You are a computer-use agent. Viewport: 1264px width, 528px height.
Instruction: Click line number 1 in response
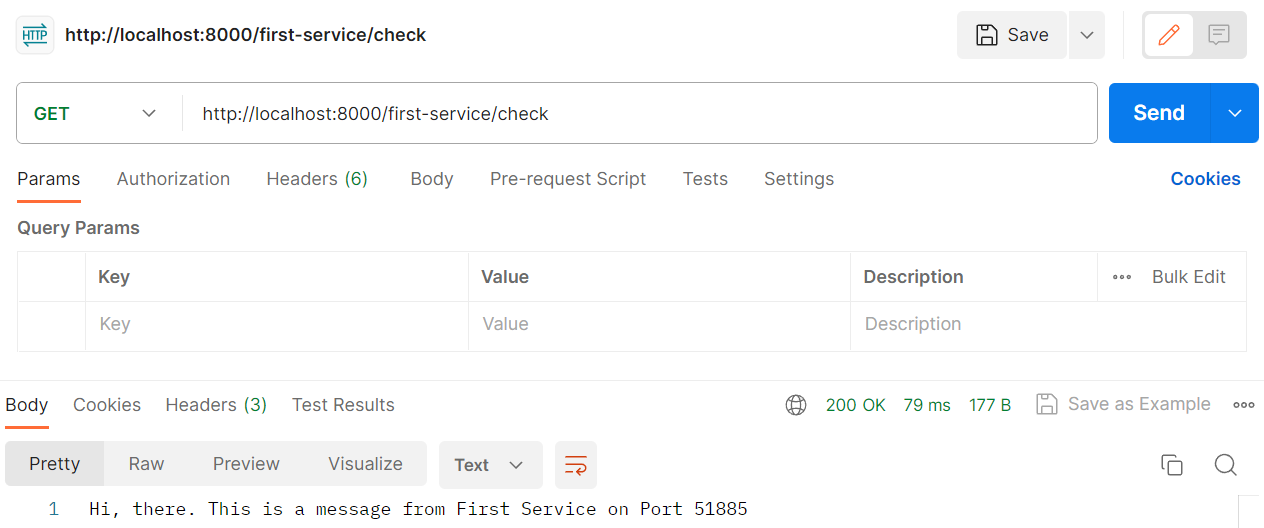tap(54, 509)
